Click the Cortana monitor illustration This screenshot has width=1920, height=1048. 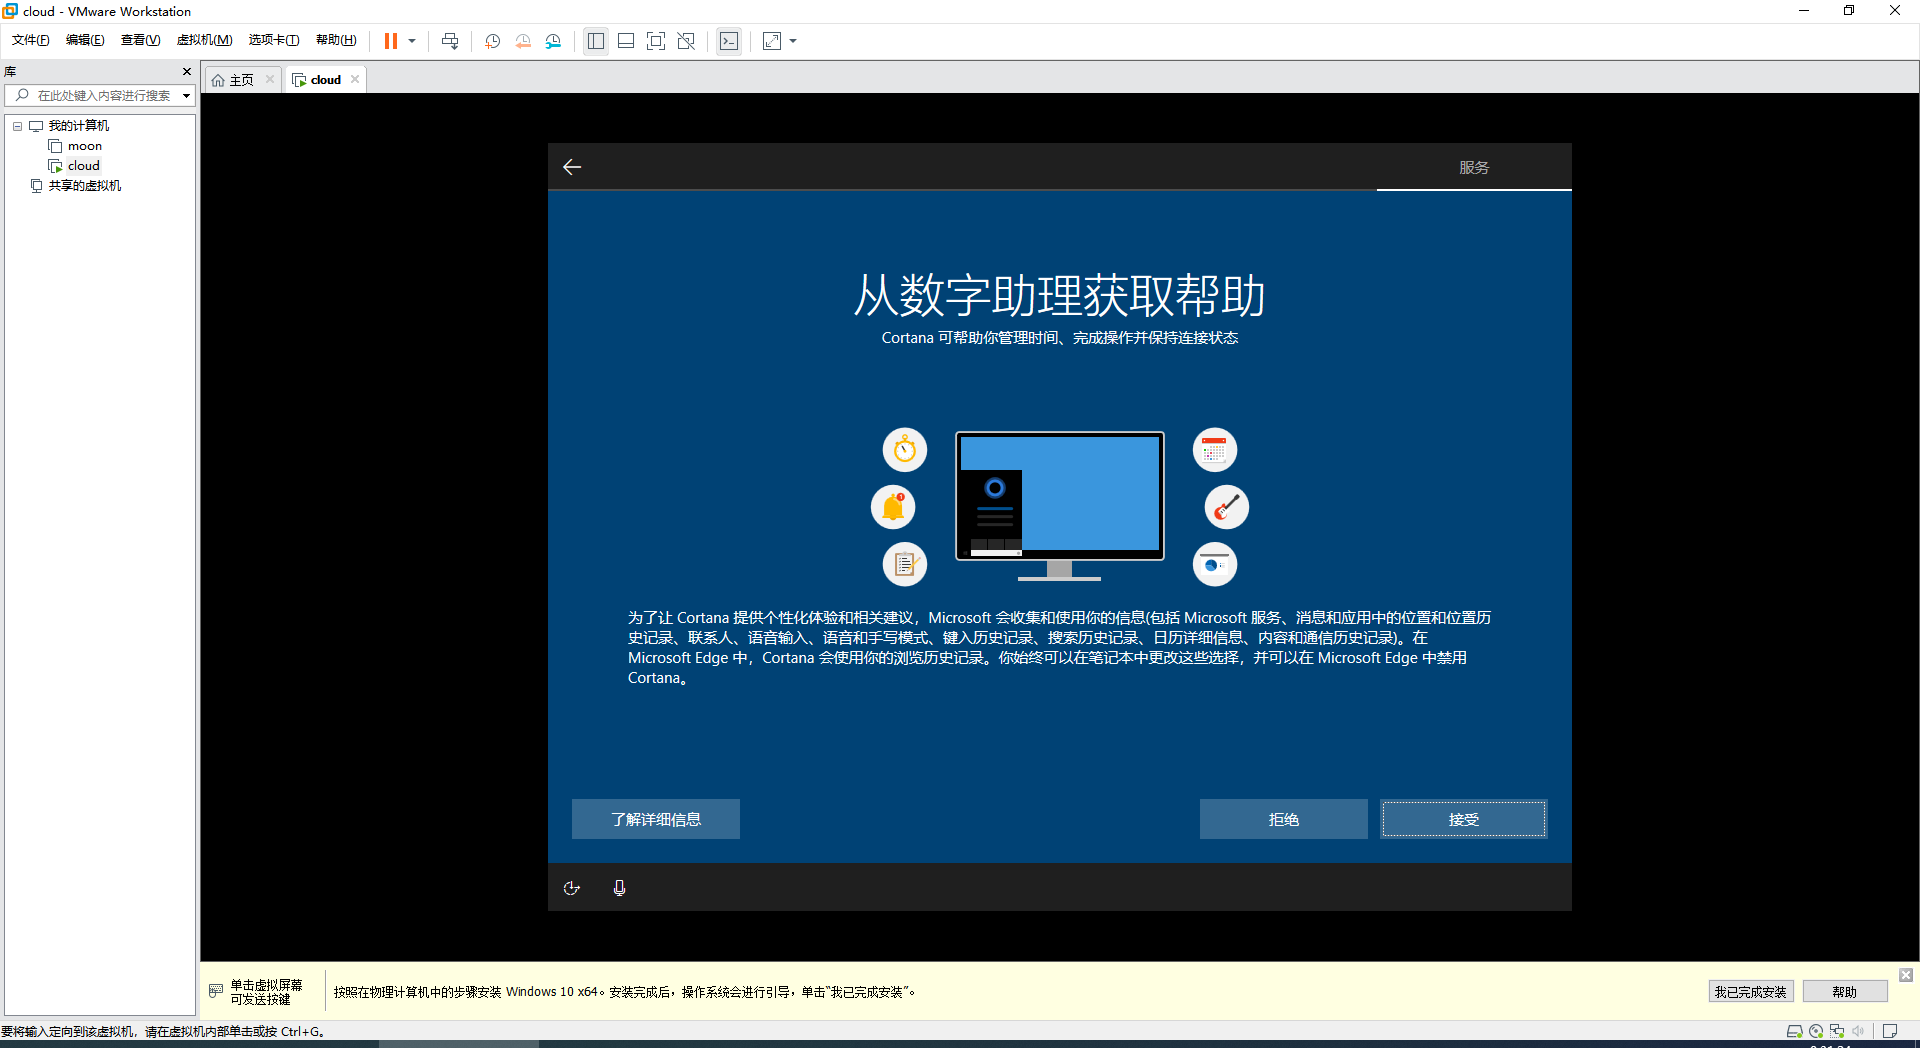[1060, 505]
